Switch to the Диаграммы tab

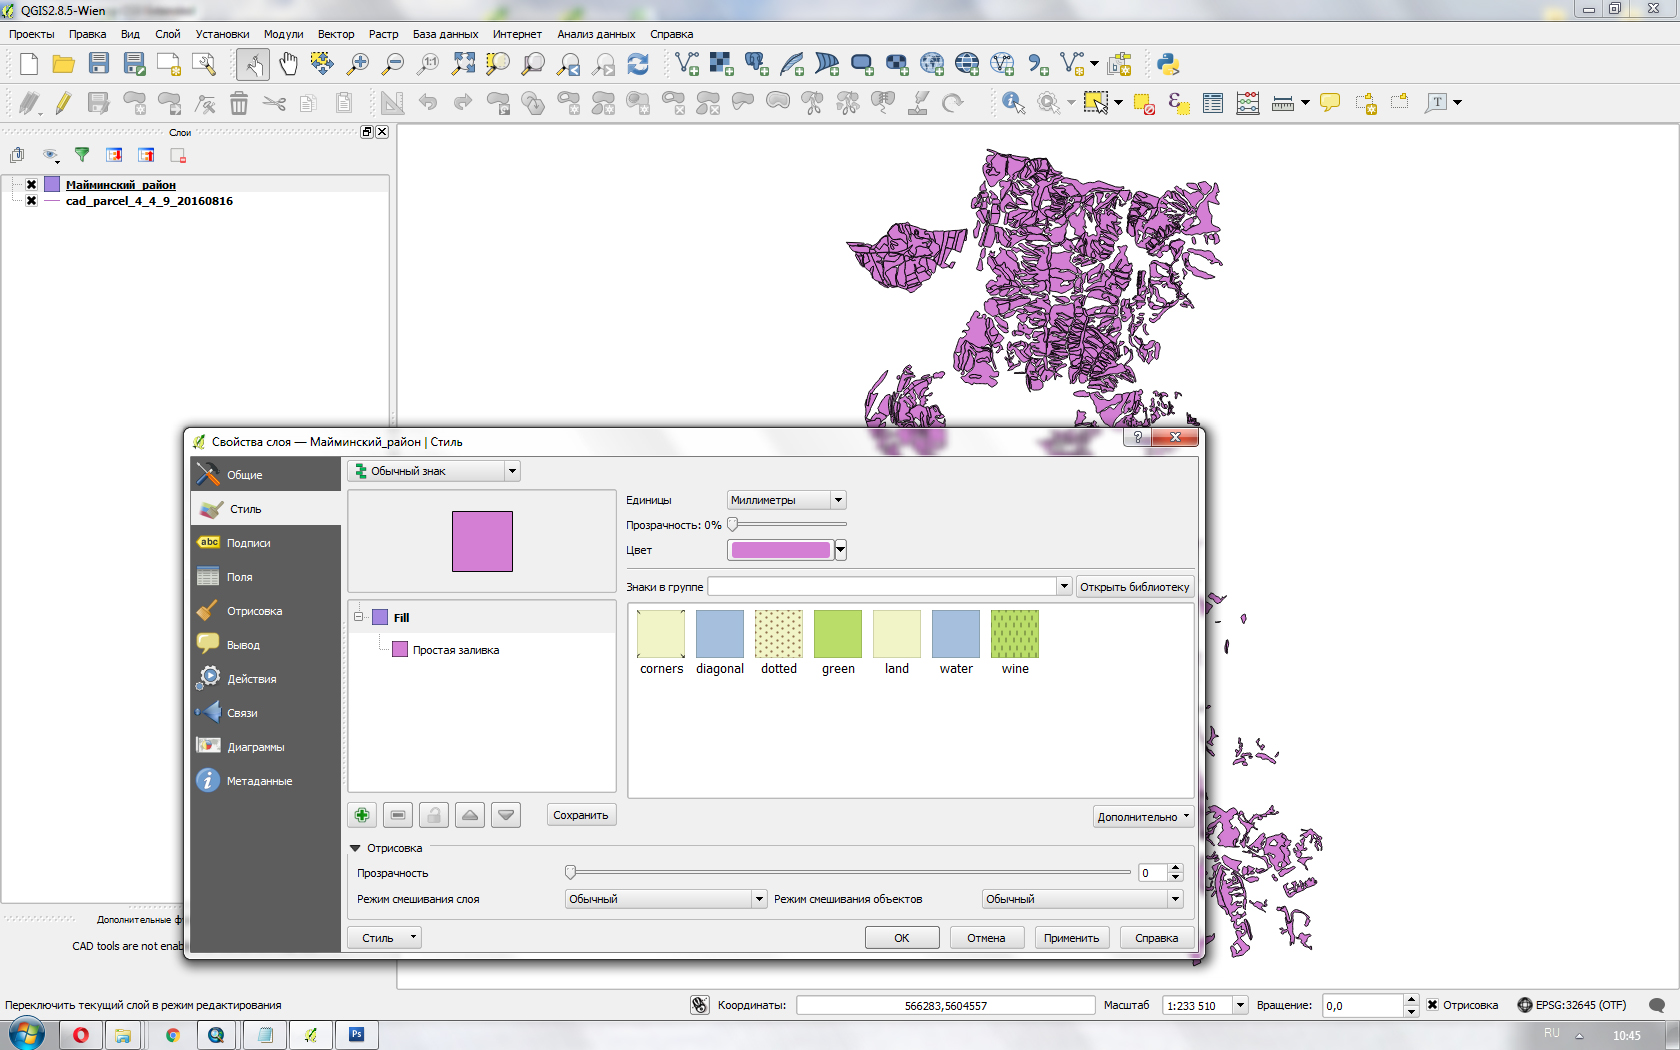point(266,747)
